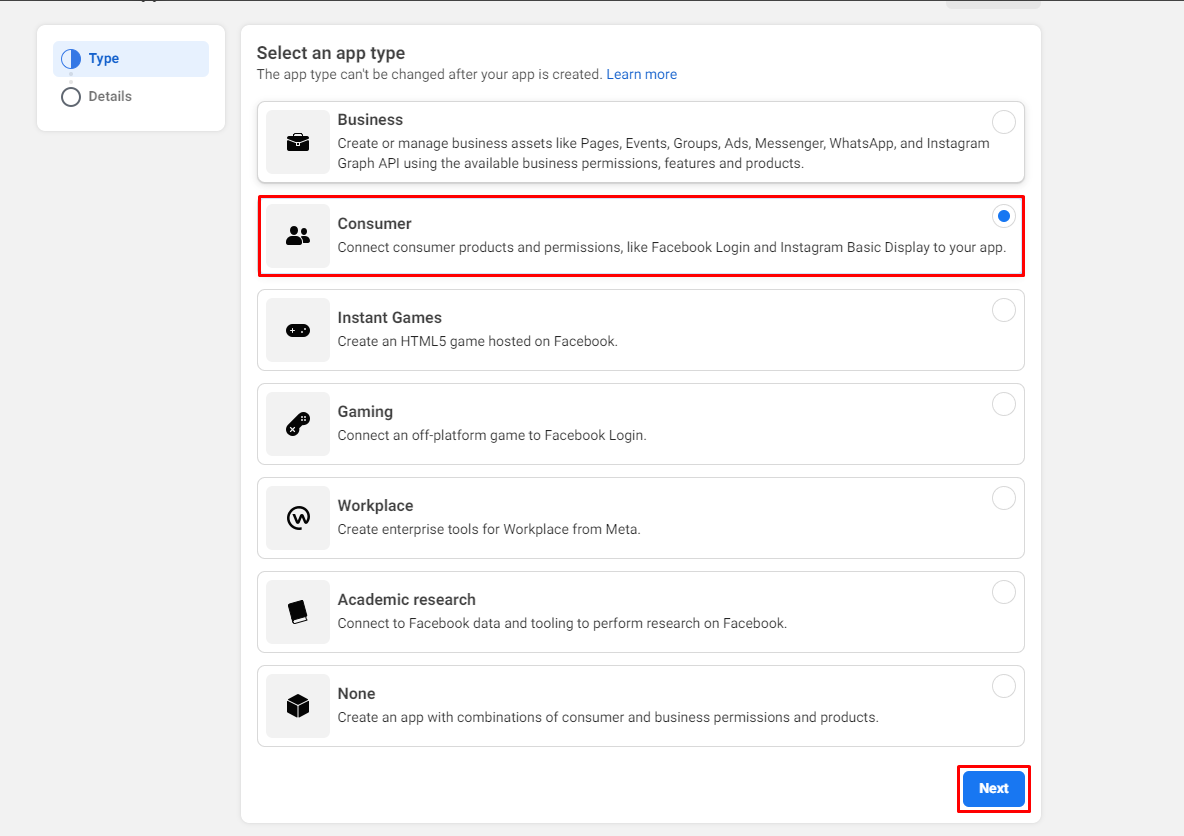The height and width of the screenshot is (836, 1184).
Task: Click the None cube icon
Action: point(298,706)
